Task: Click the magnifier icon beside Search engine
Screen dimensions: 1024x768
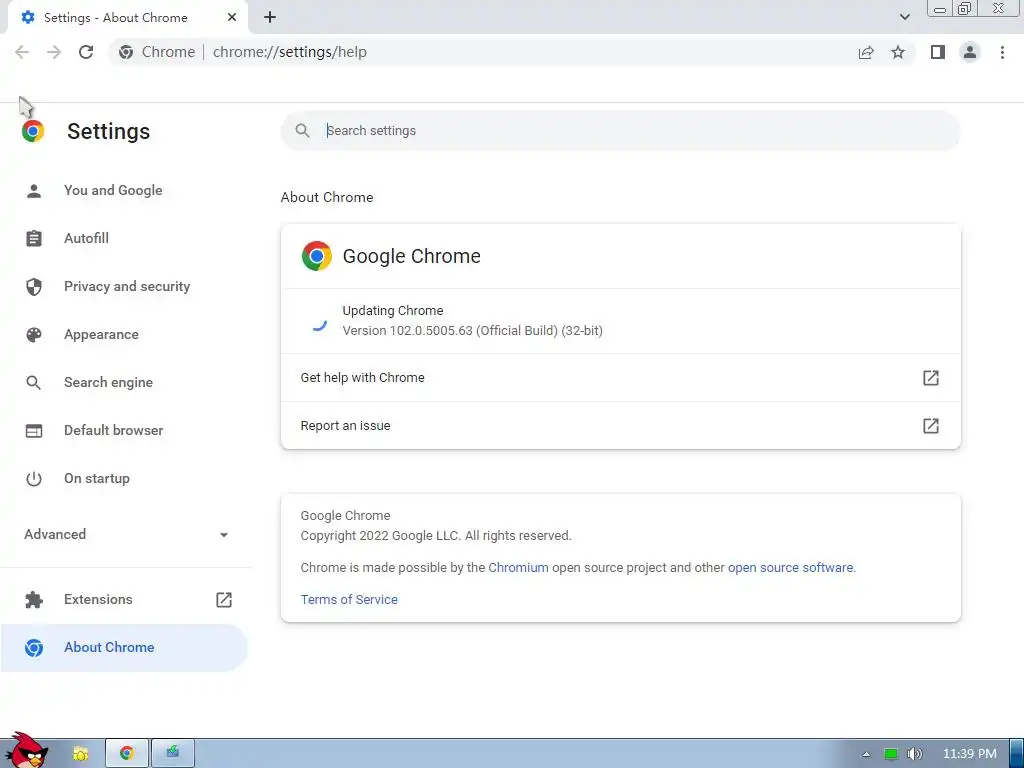Action: coord(34,383)
